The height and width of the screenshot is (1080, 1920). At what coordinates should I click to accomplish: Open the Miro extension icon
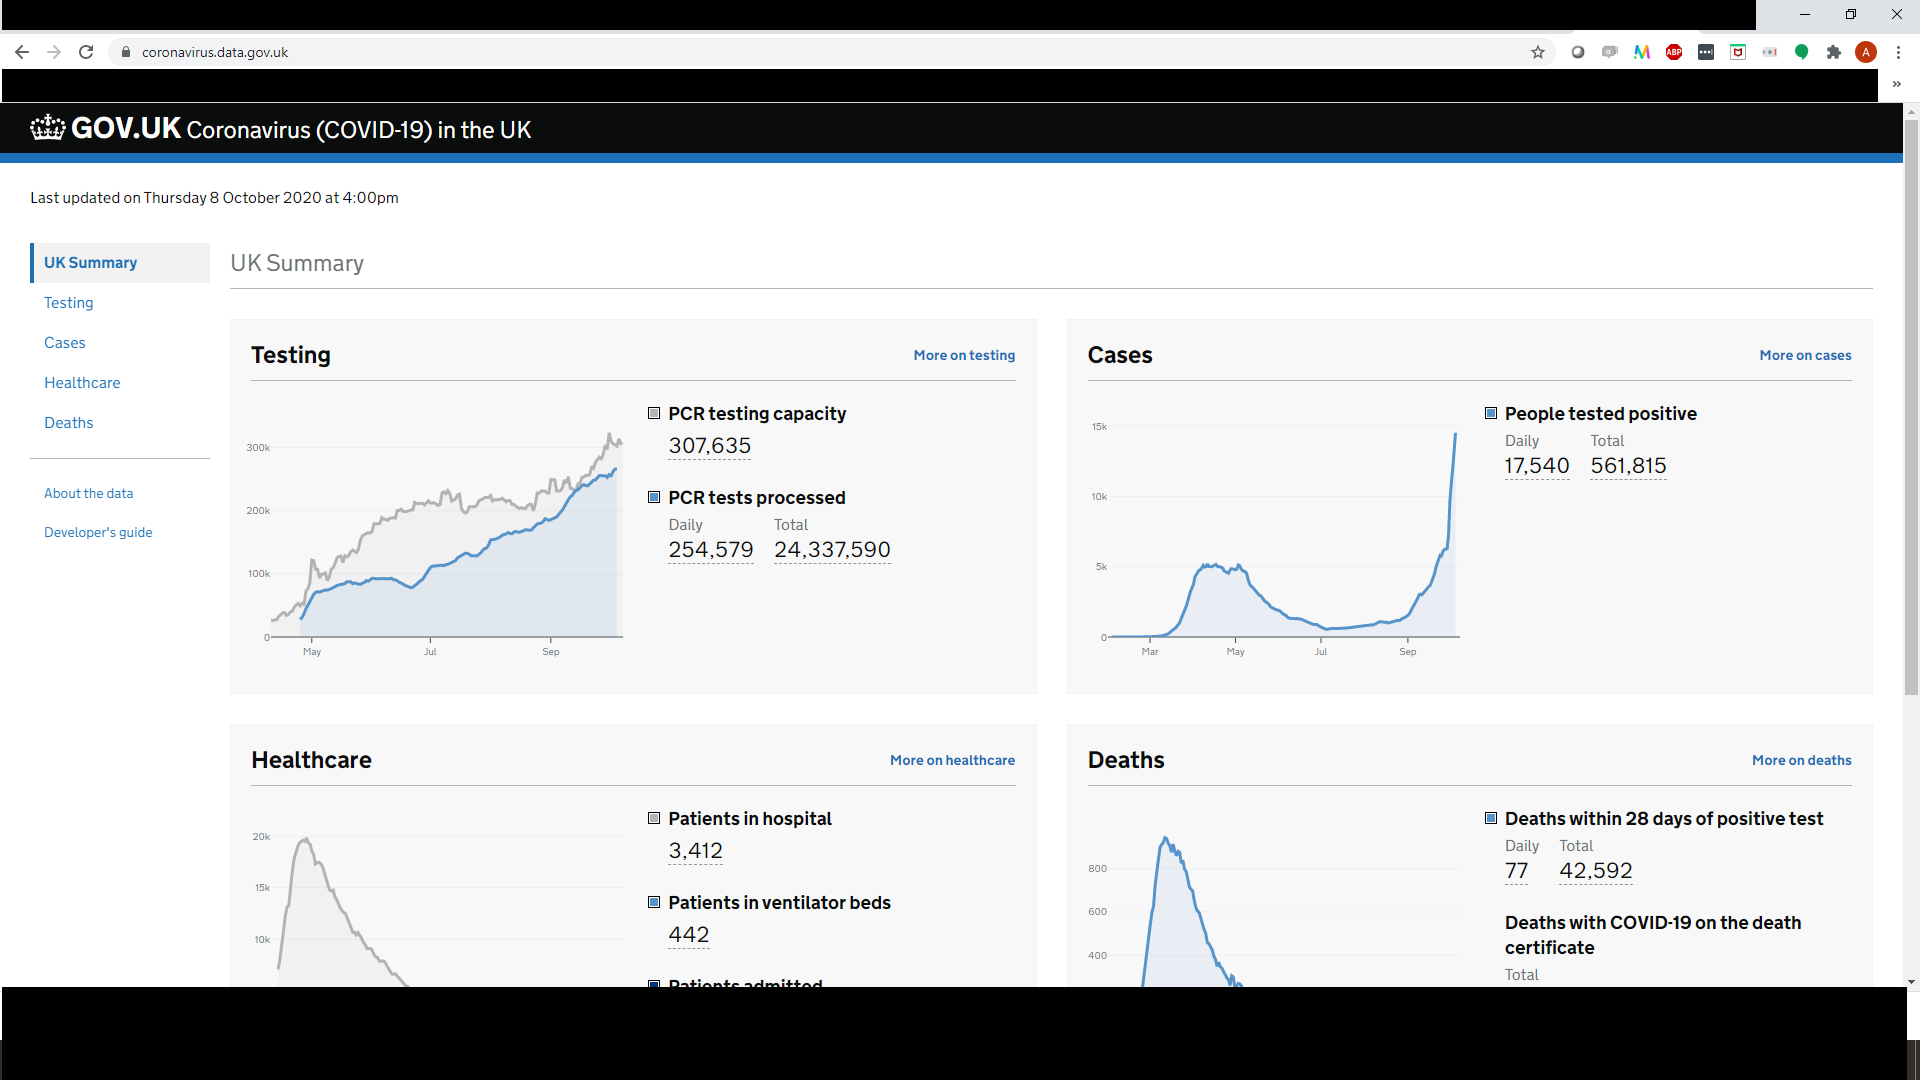pyautogui.click(x=1642, y=52)
